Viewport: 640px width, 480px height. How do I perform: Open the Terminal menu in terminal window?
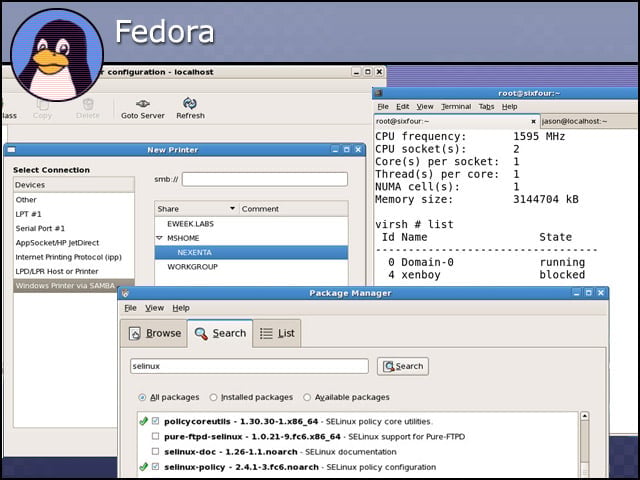[456, 107]
